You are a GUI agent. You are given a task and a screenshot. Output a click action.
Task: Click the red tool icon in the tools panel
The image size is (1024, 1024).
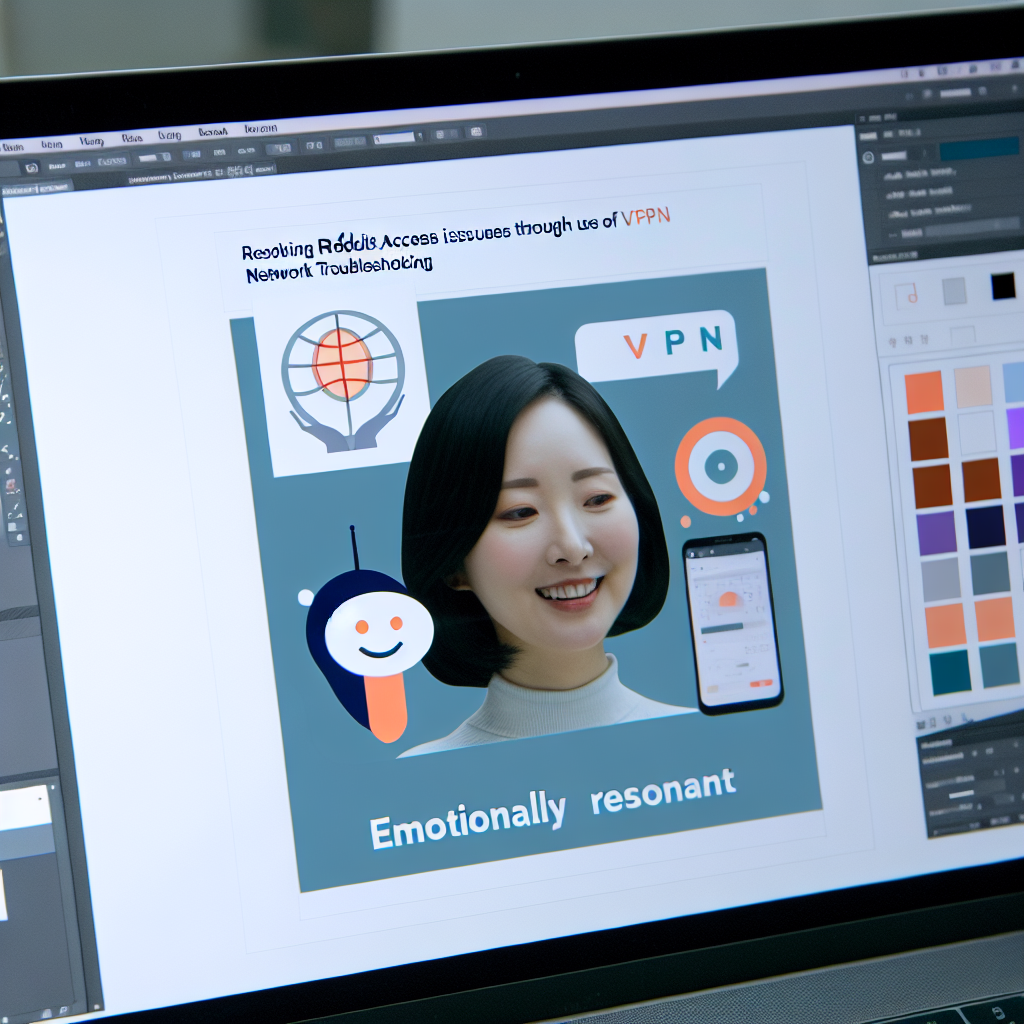point(12,485)
